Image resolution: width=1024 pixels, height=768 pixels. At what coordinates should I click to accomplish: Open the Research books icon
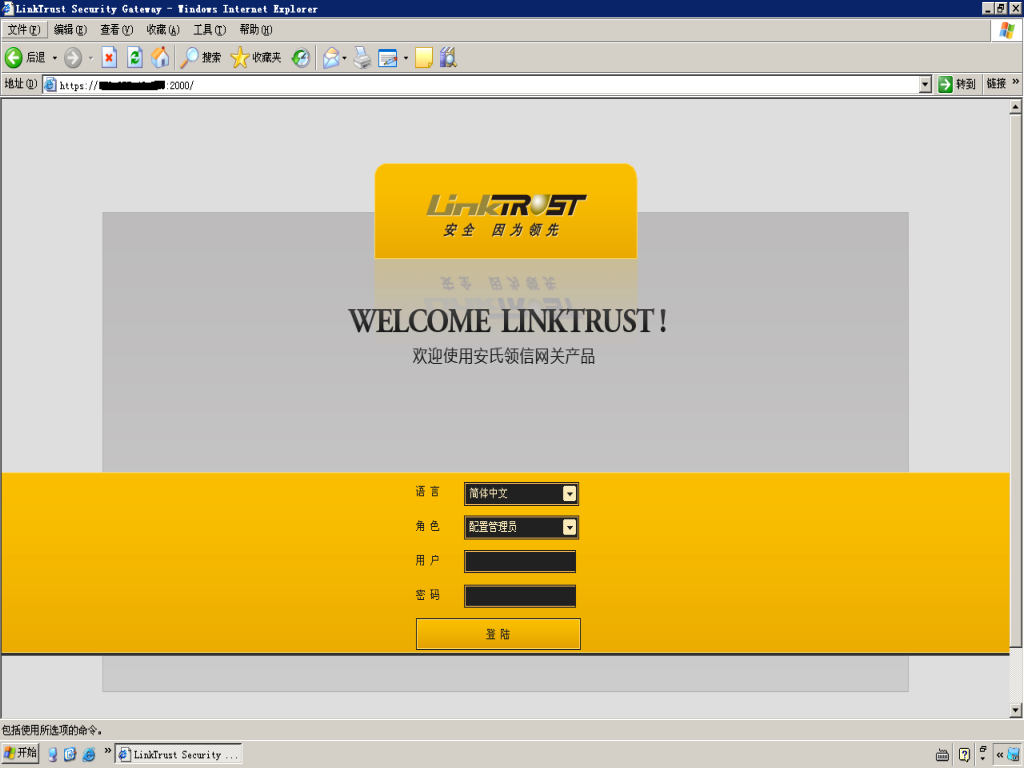coord(448,57)
